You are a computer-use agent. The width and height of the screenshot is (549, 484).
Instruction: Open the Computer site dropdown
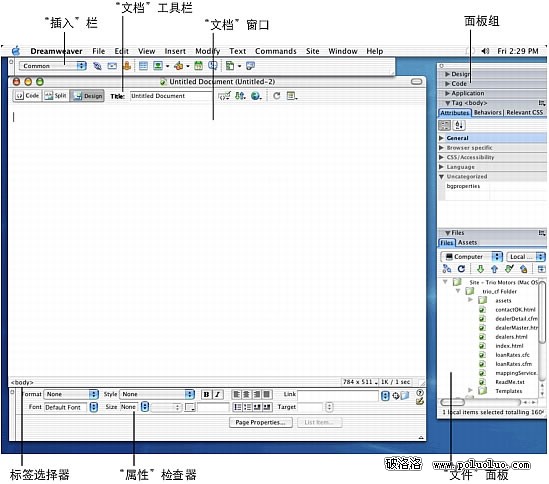(x=471, y=257)
